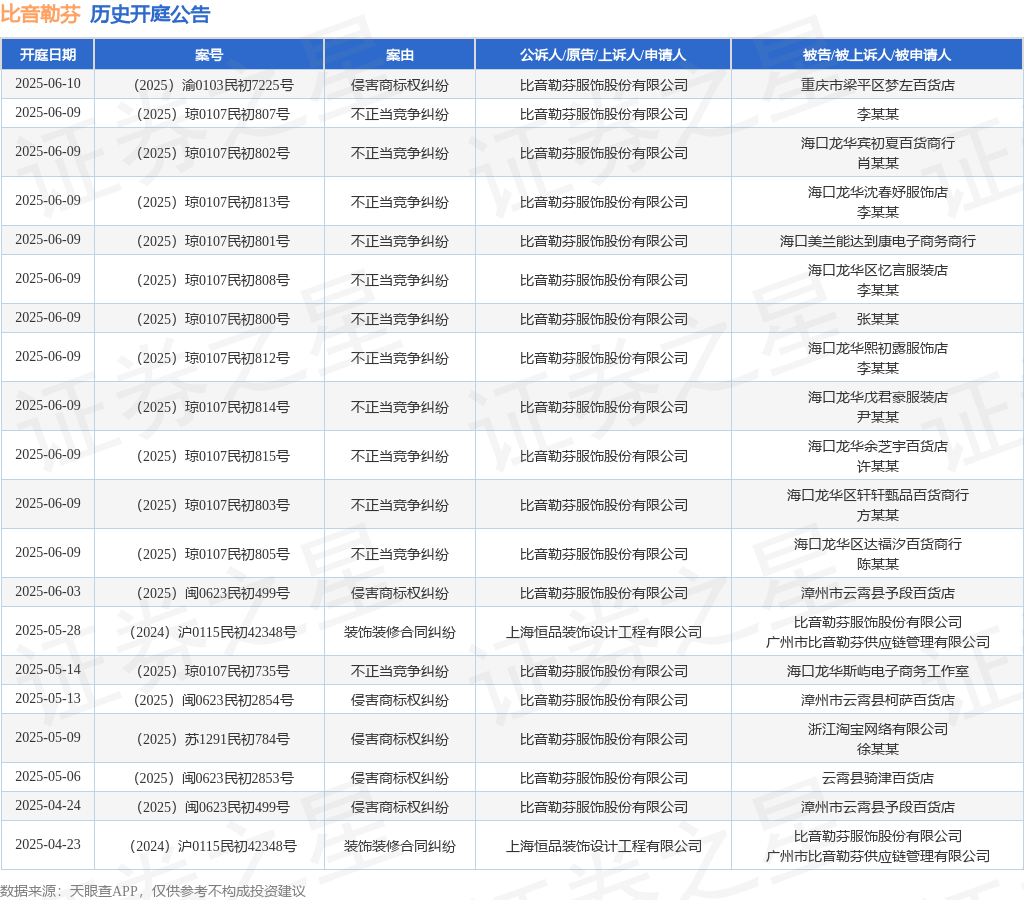This screenshot has height=900, width=1024.
Task: Click case number (2025)闽0623民初2853号
Action: click(214, 778)
